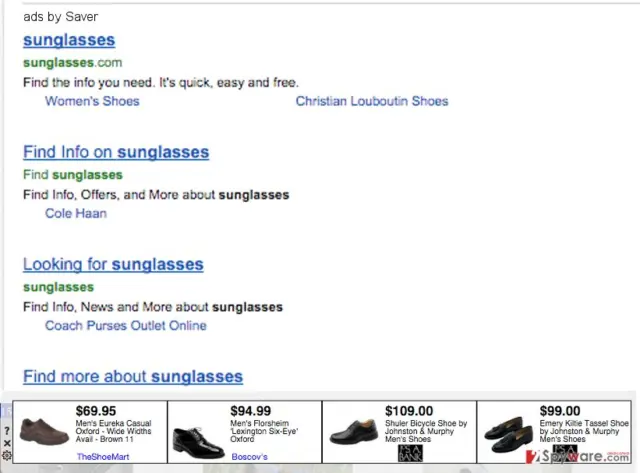Click the black Florsheim Lexington Oxford image
Screen dimensions: 640x473
pyautogui.click(x=198, y=444)
